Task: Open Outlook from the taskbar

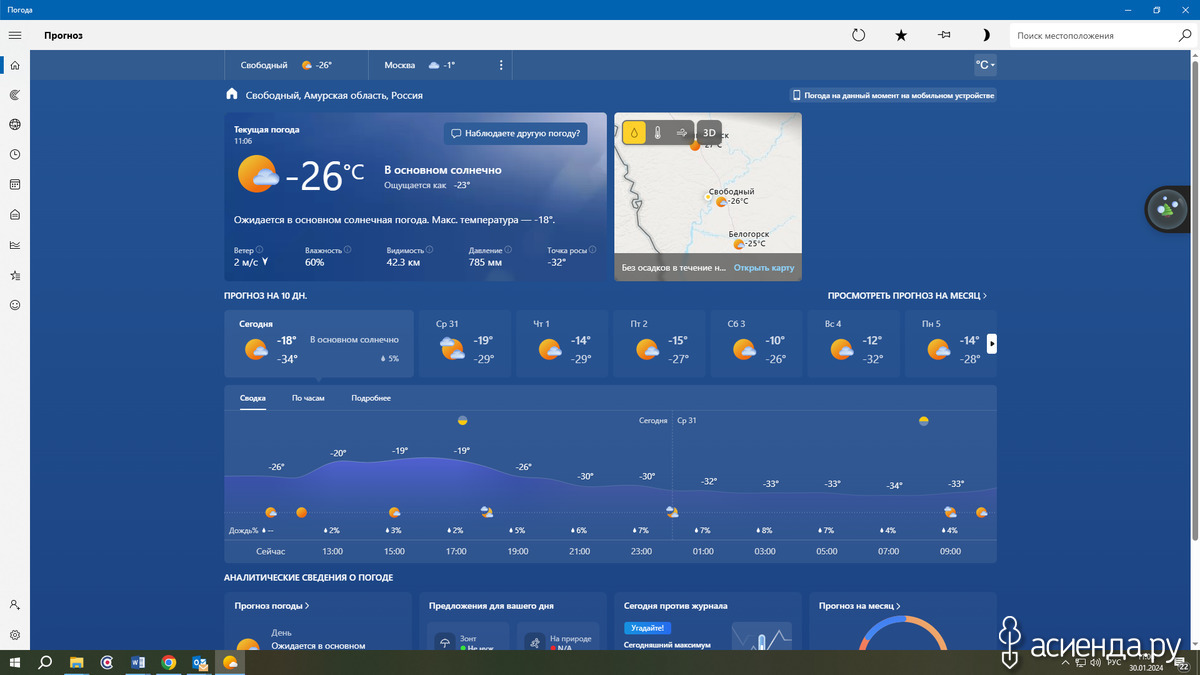Action: click(x=200, y=662)
